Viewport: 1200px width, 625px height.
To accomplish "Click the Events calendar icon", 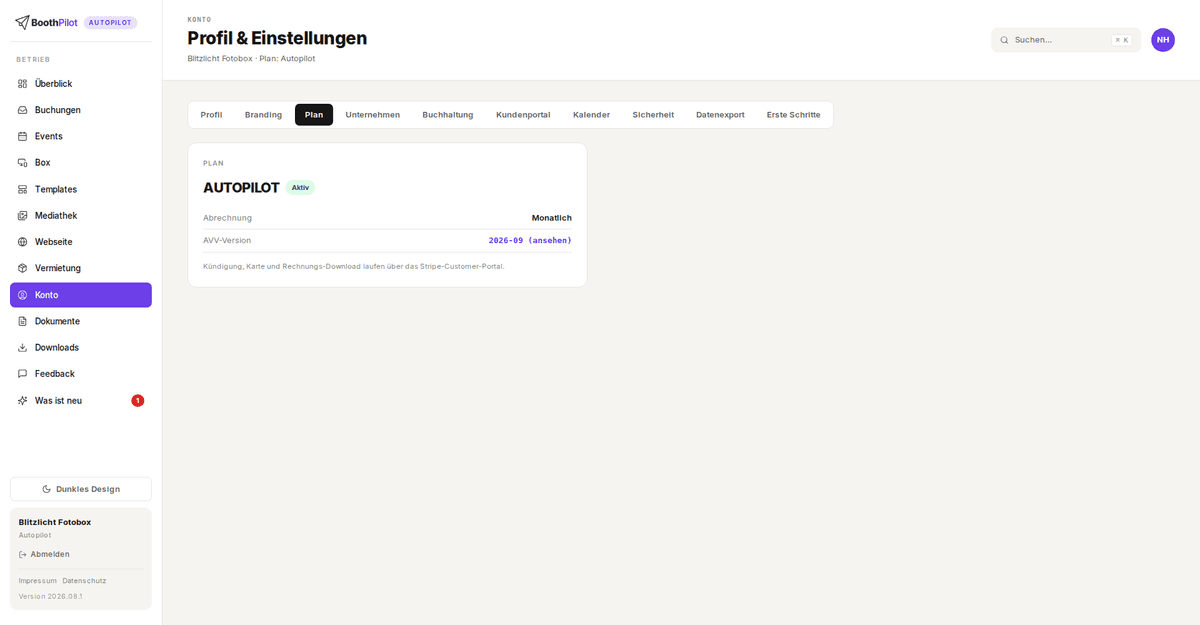I will 23,136.
